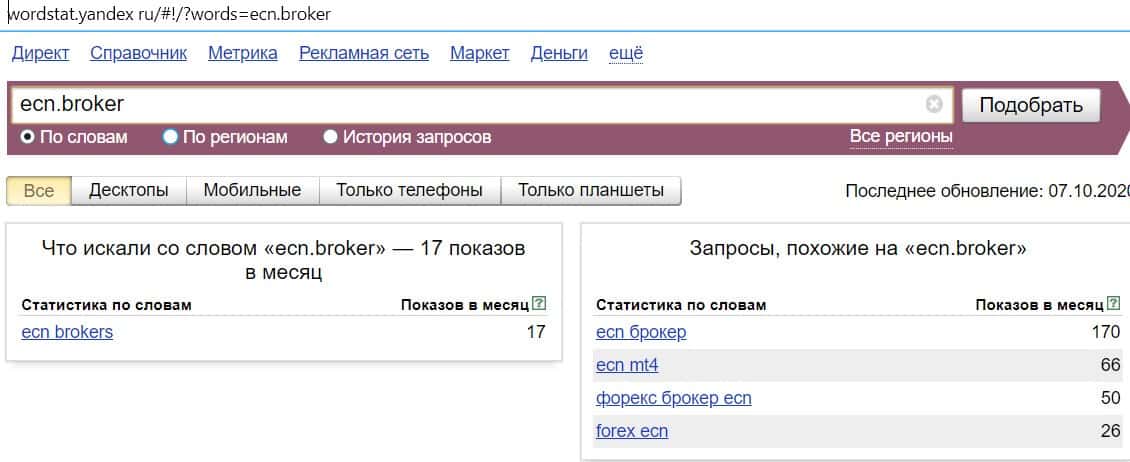Select the 50 impressions value
Image resolution: width=1130 pixels, height=462 pixels.
[x=1111, y=398]
